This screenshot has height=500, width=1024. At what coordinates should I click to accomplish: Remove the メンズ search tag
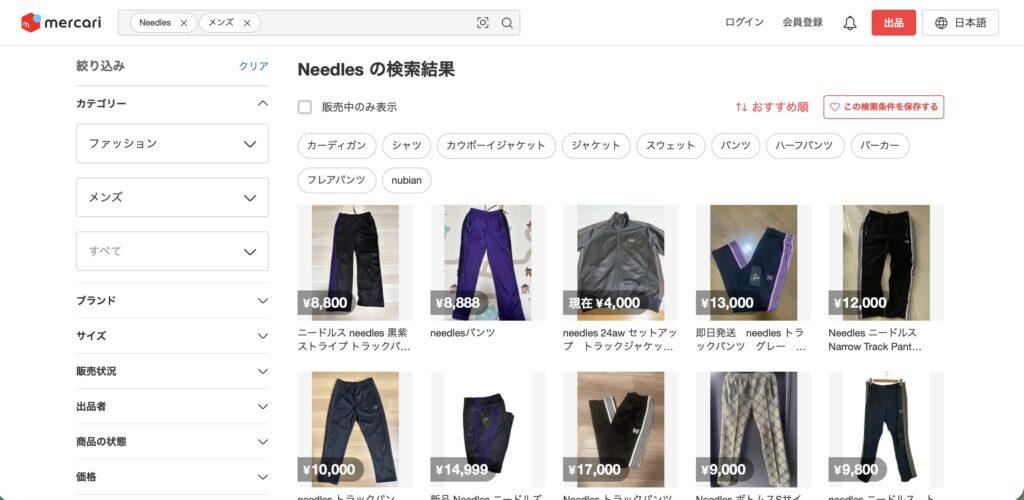[247, 23]
